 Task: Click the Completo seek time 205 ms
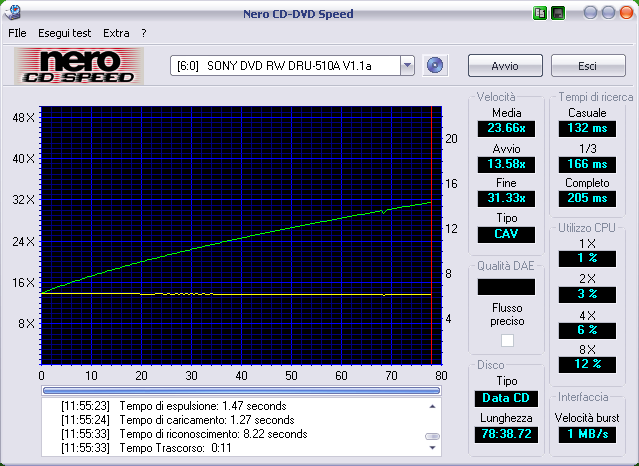[587, 199]
